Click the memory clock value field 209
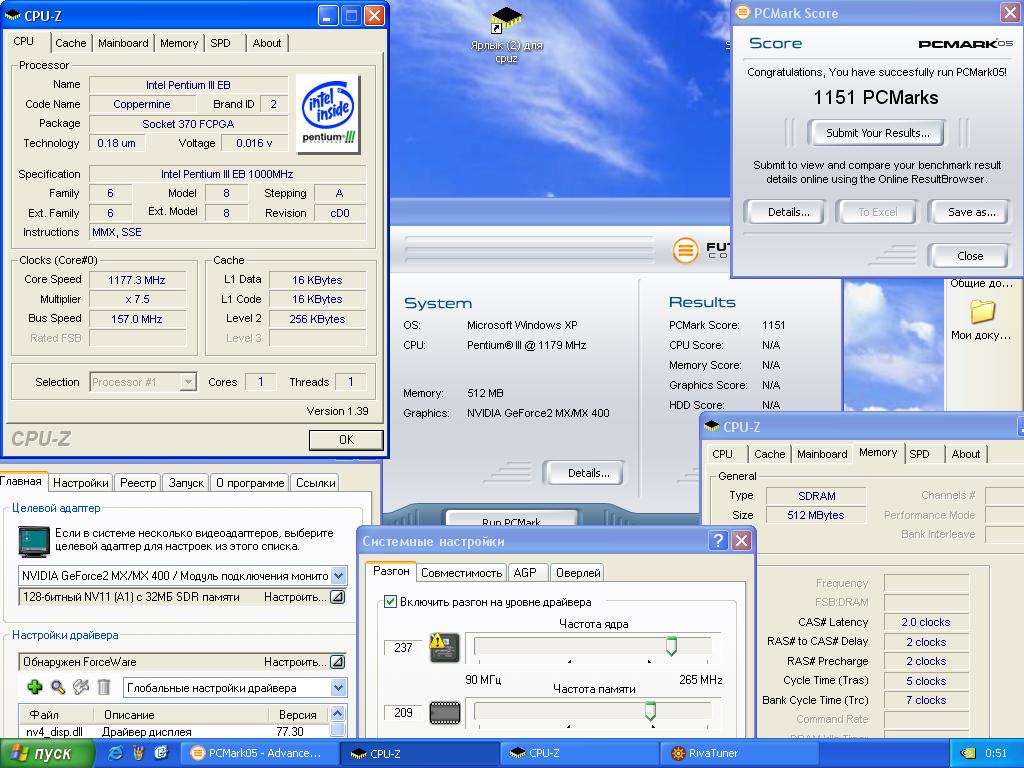1024x768 pixels. [x=403, y=712]
